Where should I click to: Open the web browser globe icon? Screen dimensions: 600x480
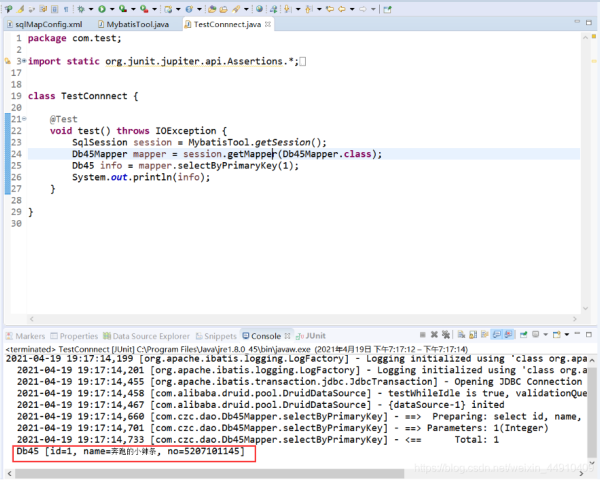259,9
